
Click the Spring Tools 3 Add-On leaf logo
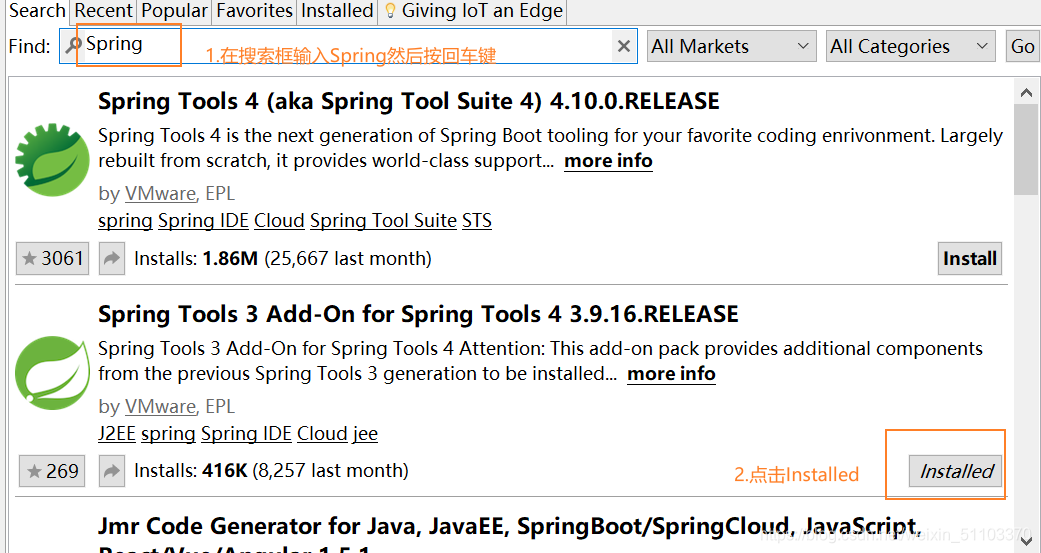[x=52, y=372]
